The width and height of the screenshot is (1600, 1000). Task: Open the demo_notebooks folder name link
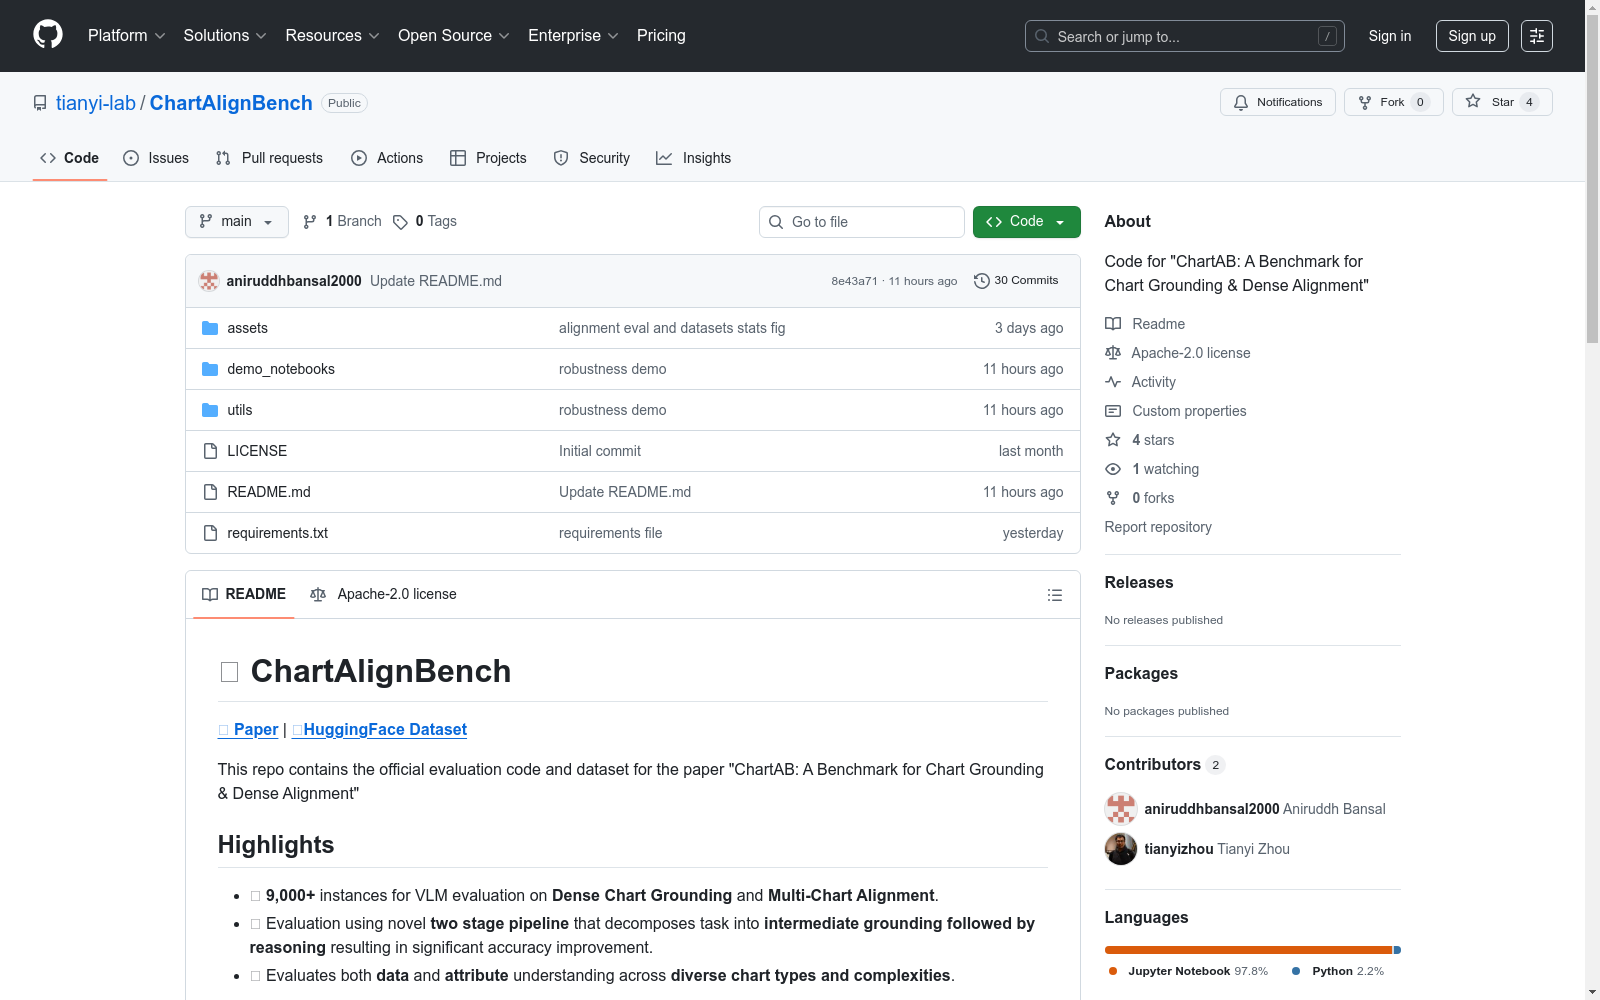point(281,369)
